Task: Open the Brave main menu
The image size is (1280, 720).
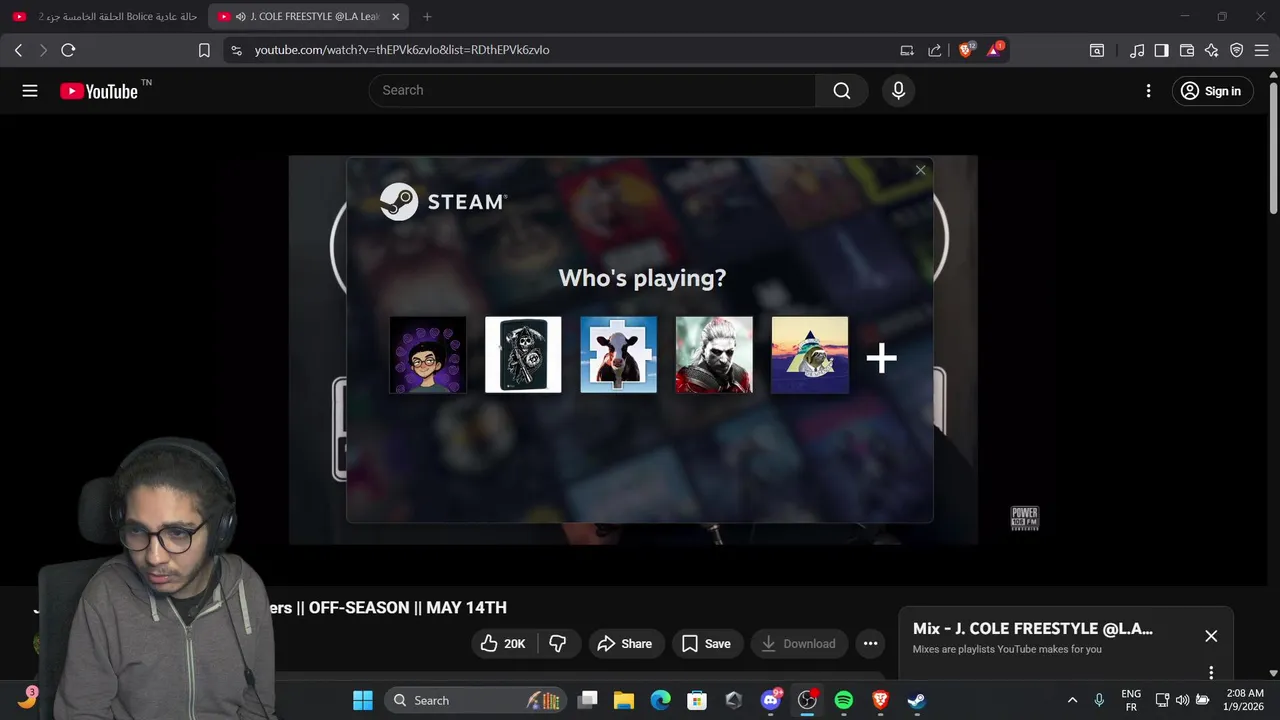Action: point(1262,50)
